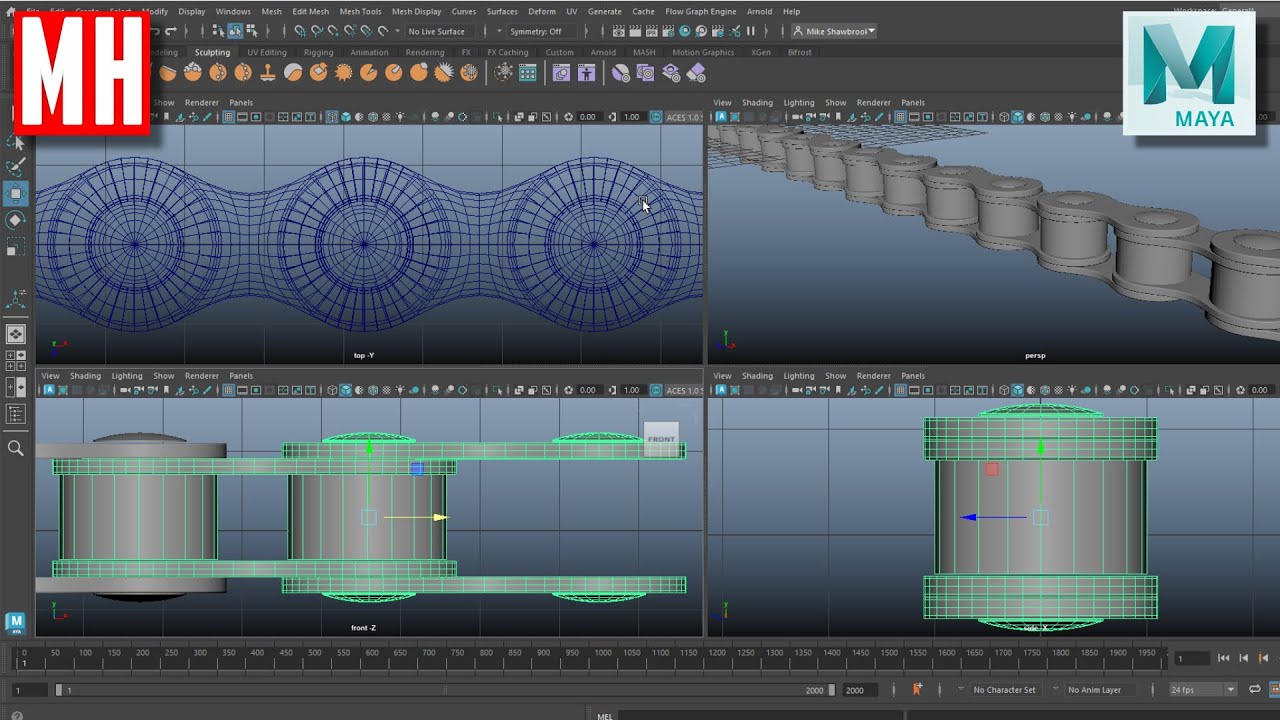This screenshot has width=1280, height=720.
Task: Click the No Live Surface field
Action: coord(437,31)
